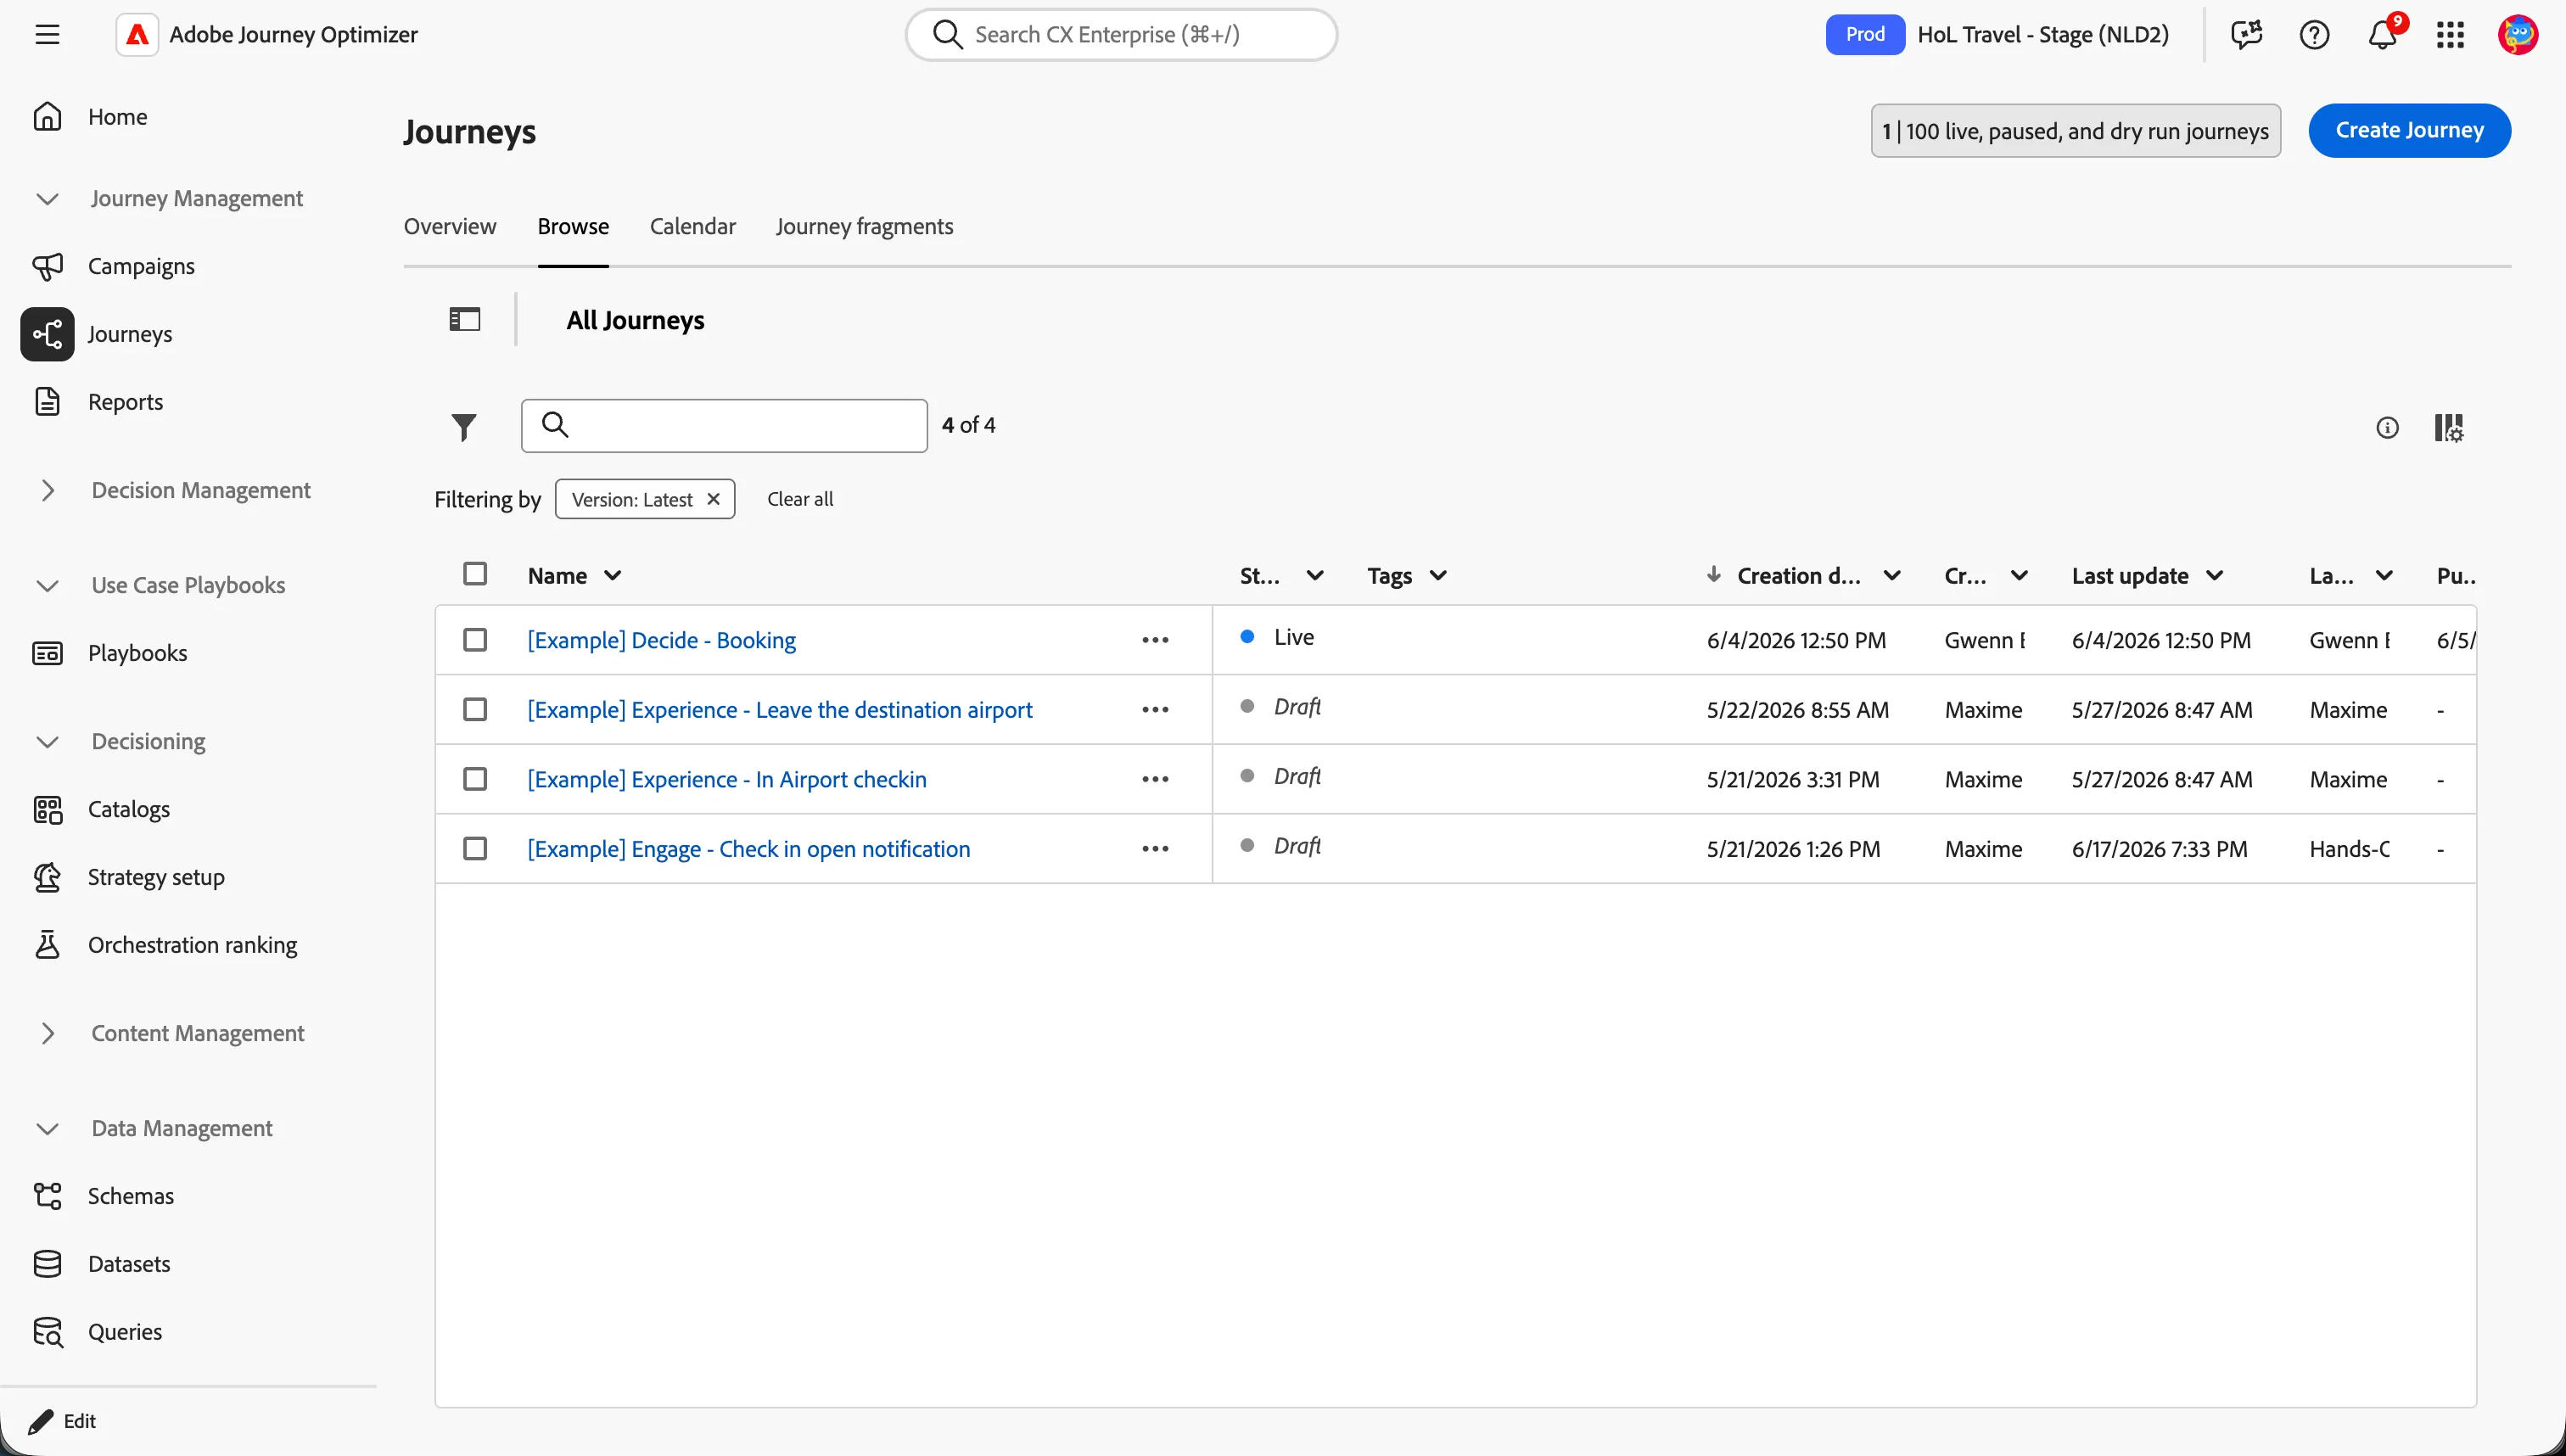Open the column settings icon
This screenshot has height=1456, width=2566.
coord(2449,428)
